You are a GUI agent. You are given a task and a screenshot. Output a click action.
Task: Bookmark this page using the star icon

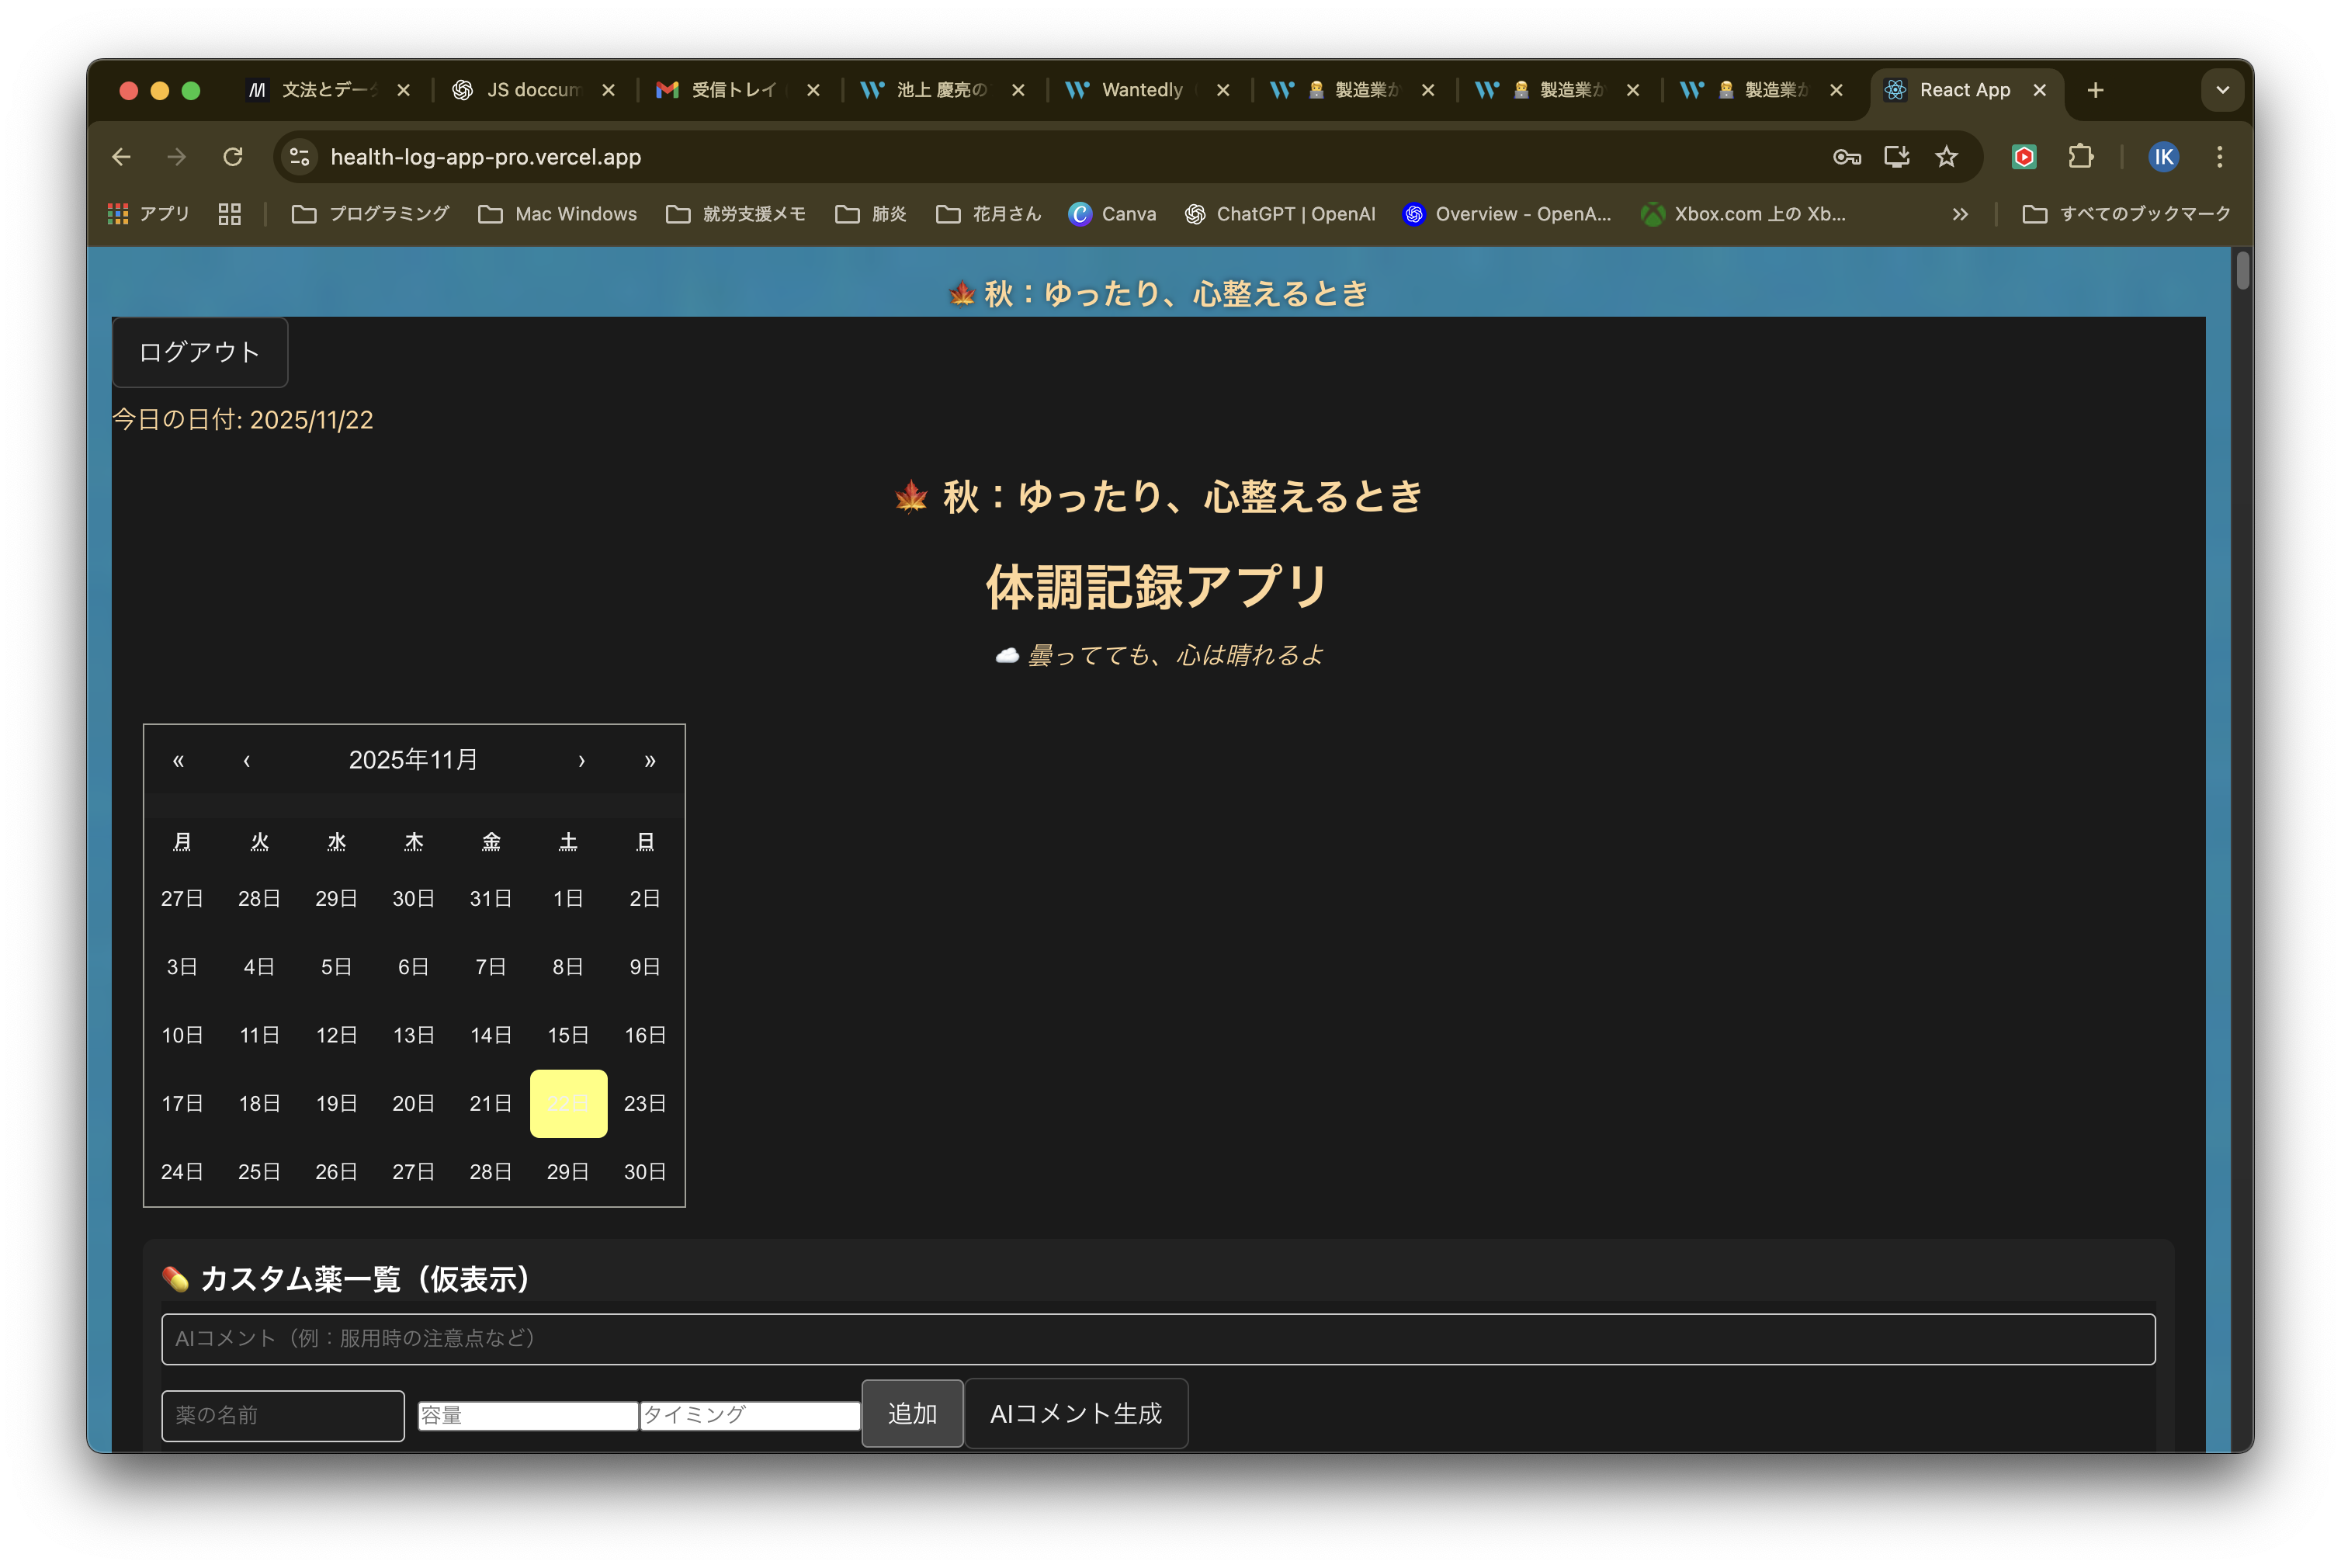click(x=1946, y=156)
